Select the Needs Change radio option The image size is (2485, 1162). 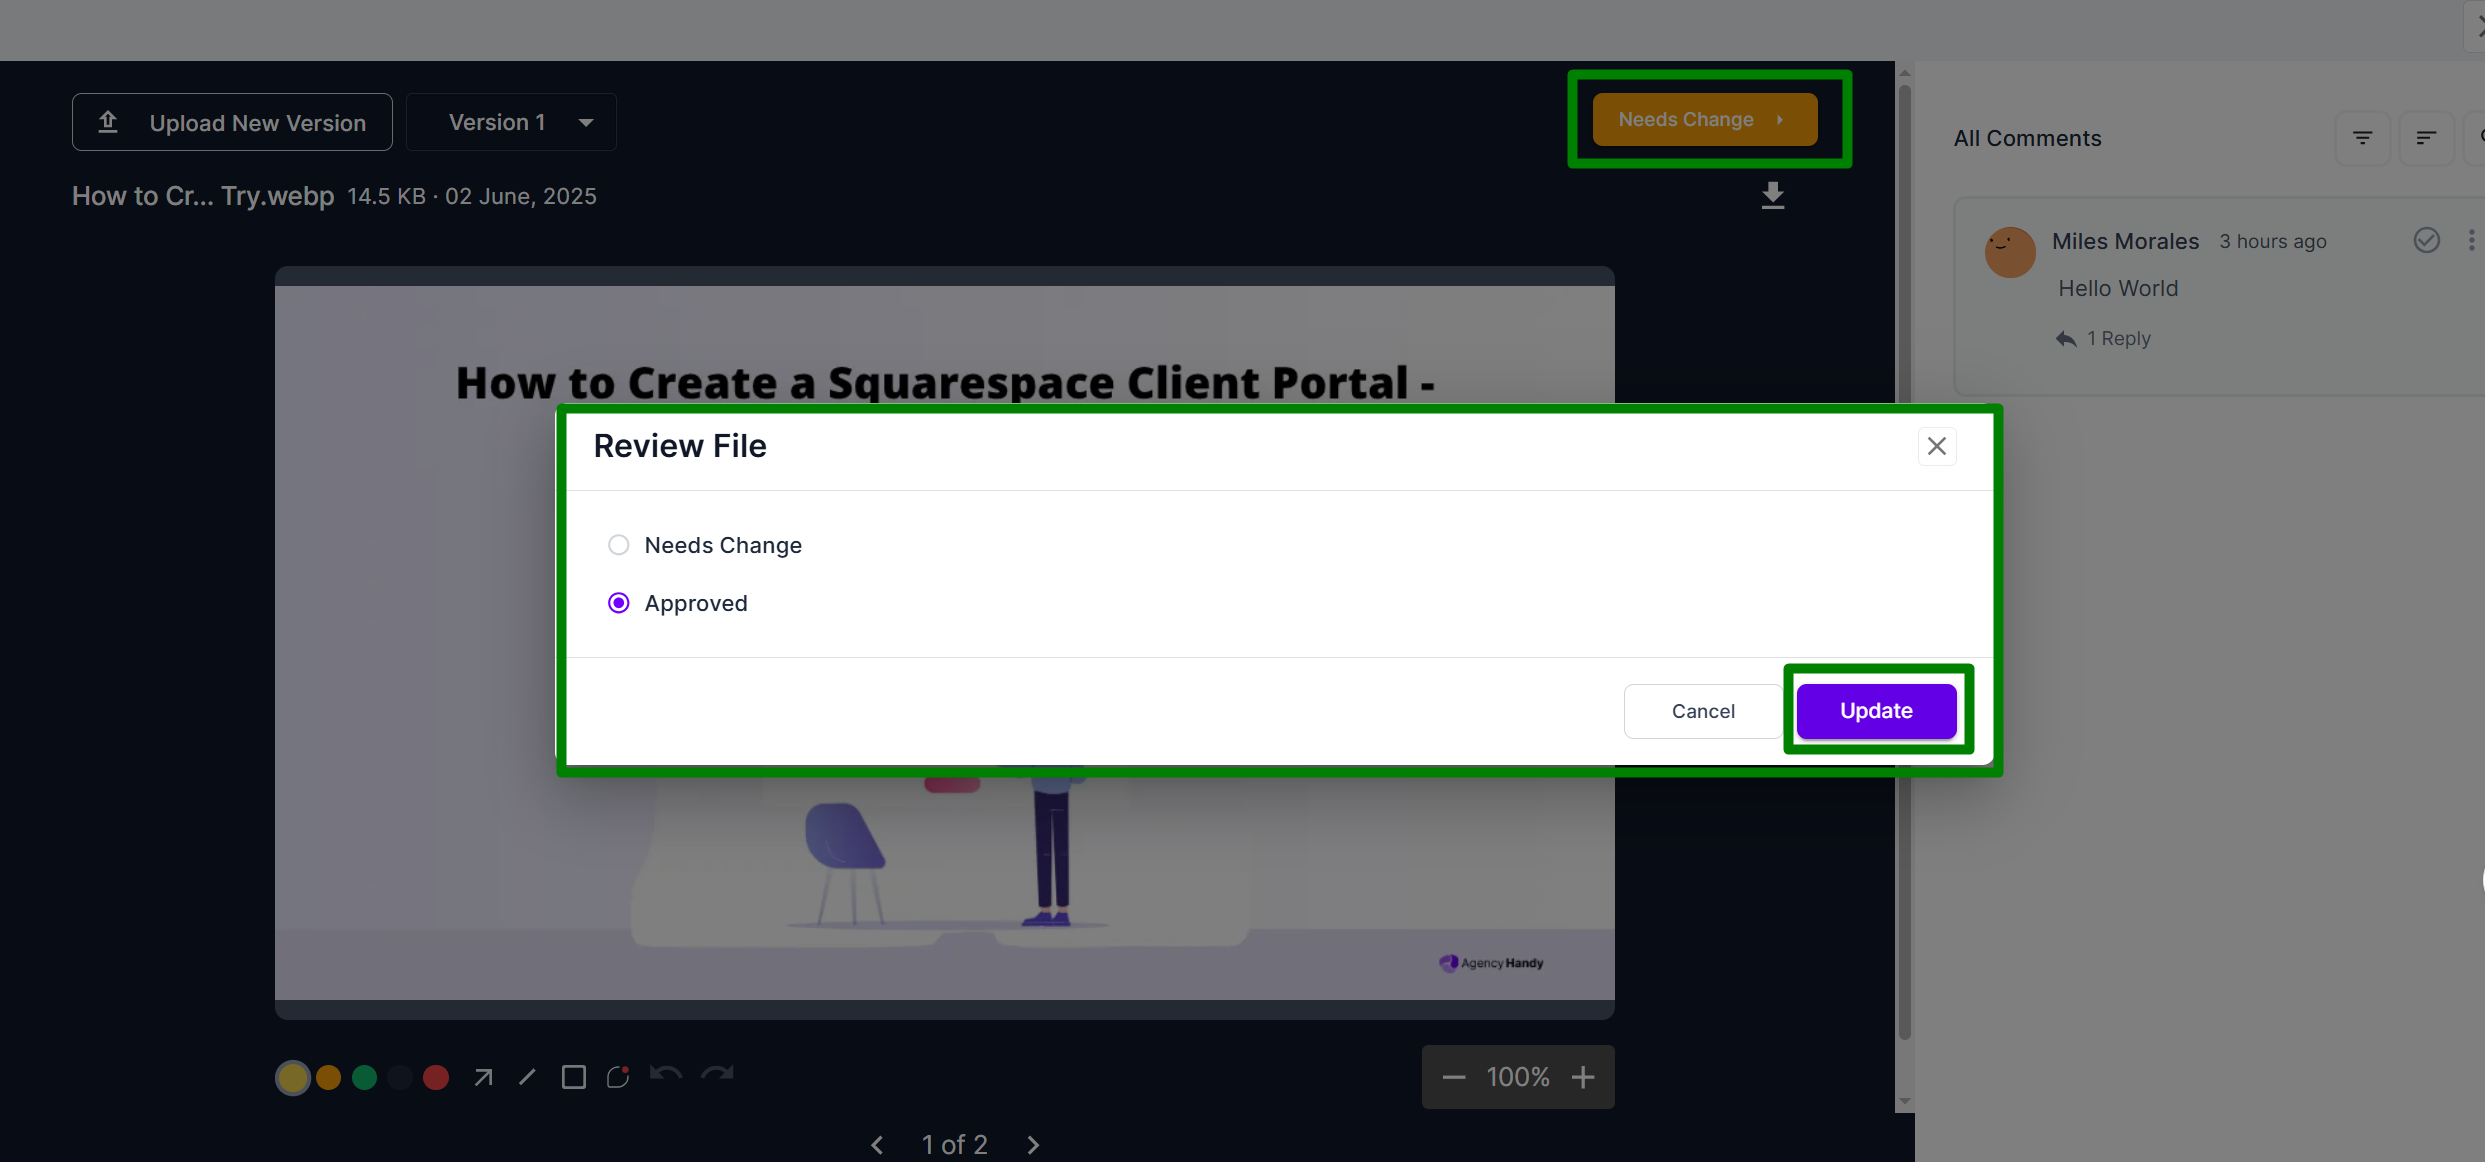pyautogui.click(x=619, y=545)
